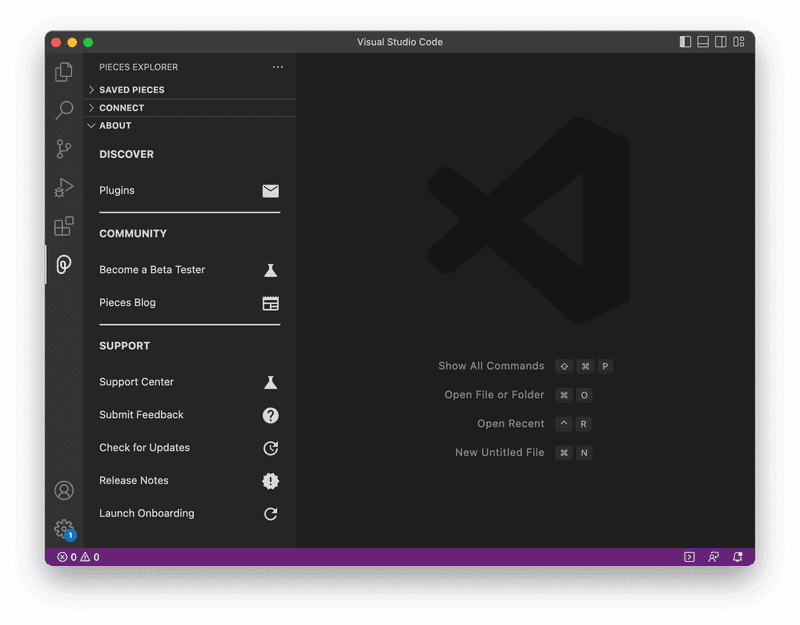Expand the Saved Pieces section
This screenshot has height=625, width=800.
[x=190, y=90]
